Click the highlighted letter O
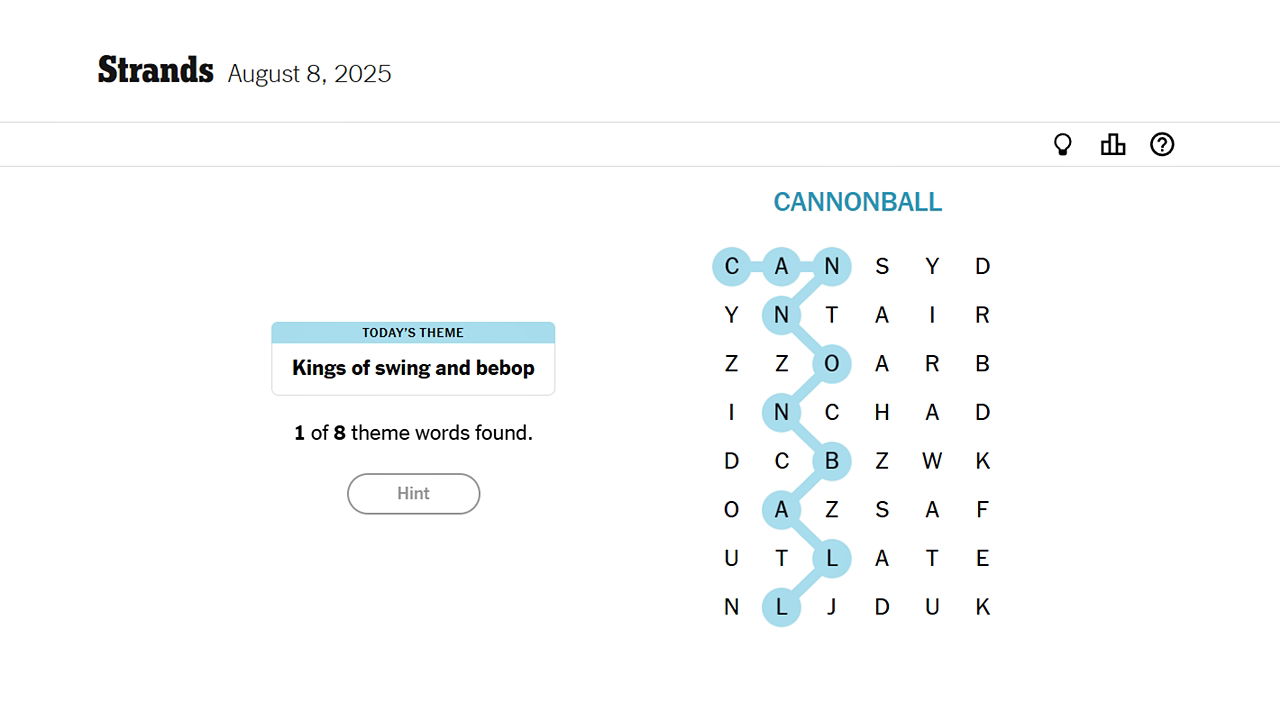 831,364
